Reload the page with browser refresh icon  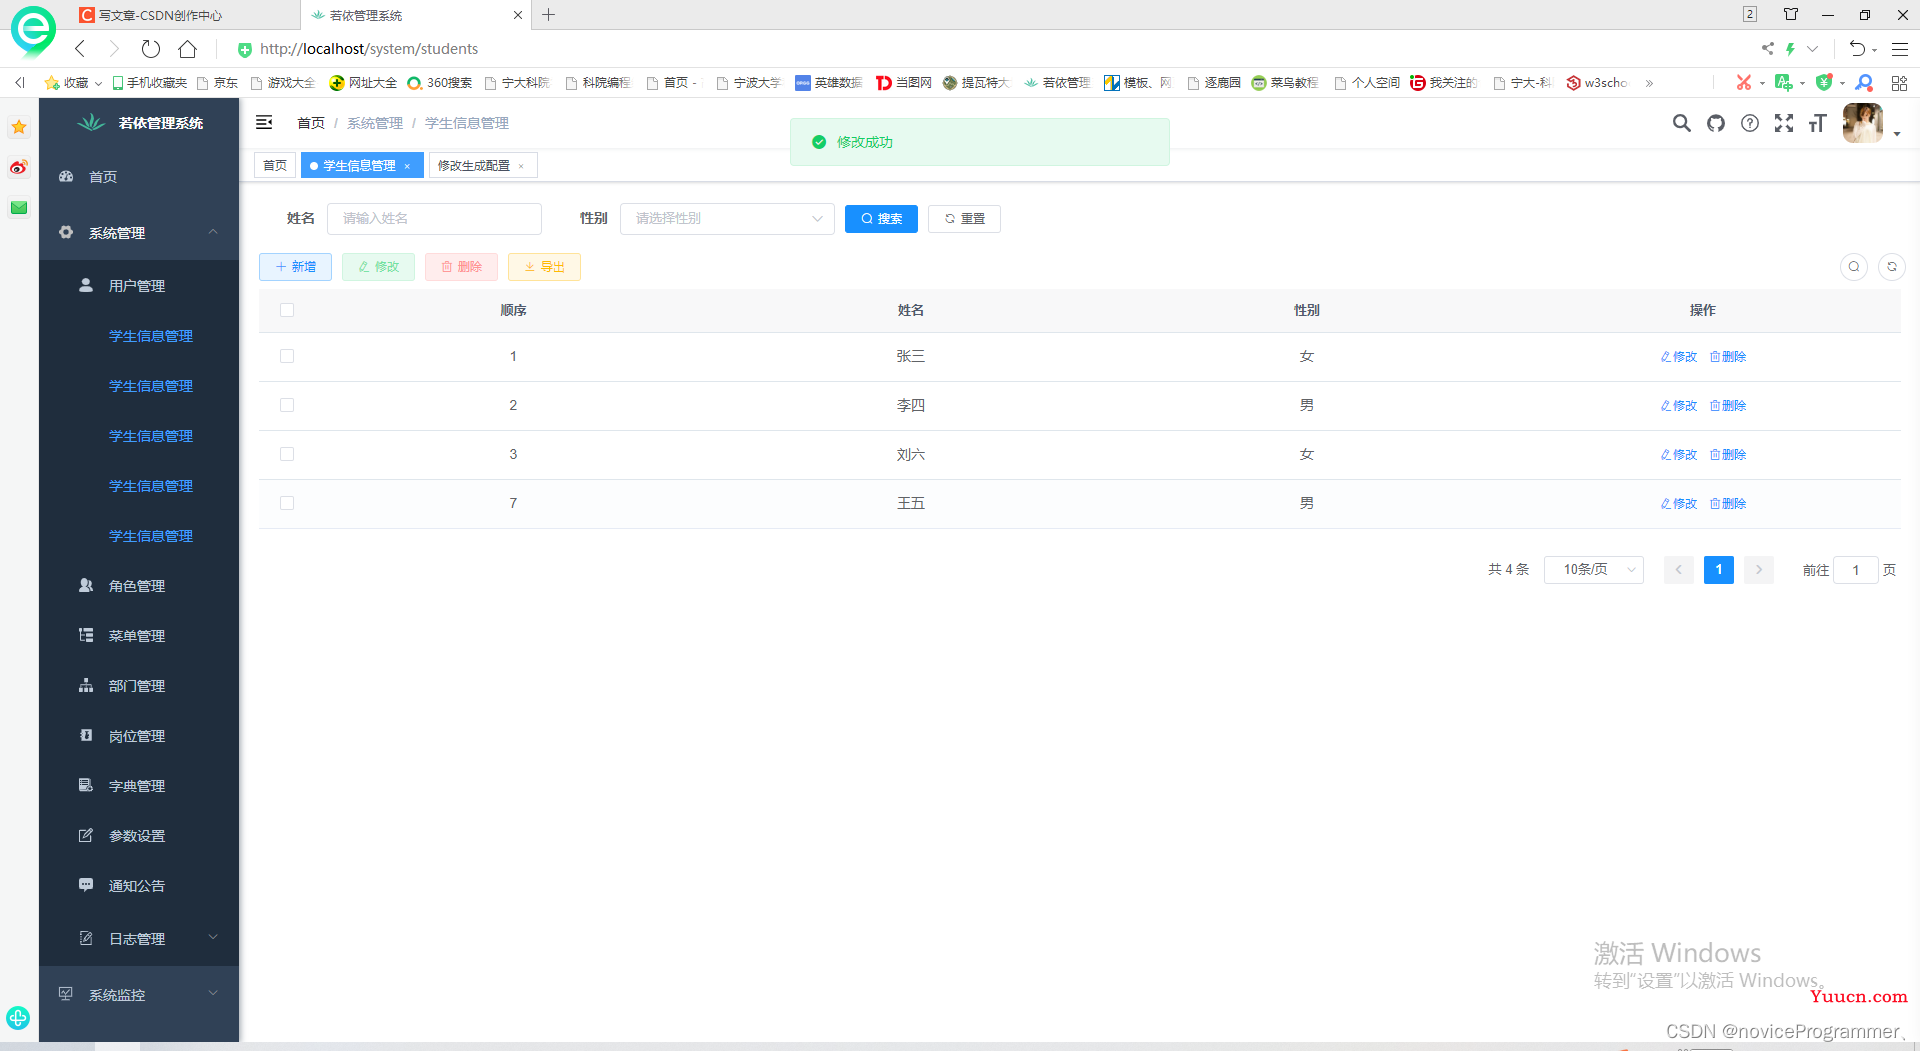pos(151,49)
